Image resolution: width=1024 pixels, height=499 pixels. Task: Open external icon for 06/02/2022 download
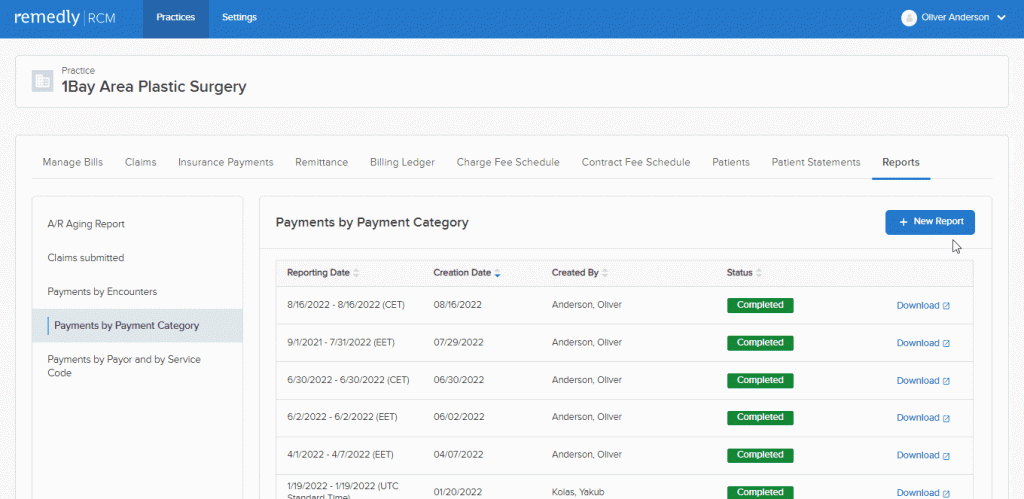pos(946,418)
